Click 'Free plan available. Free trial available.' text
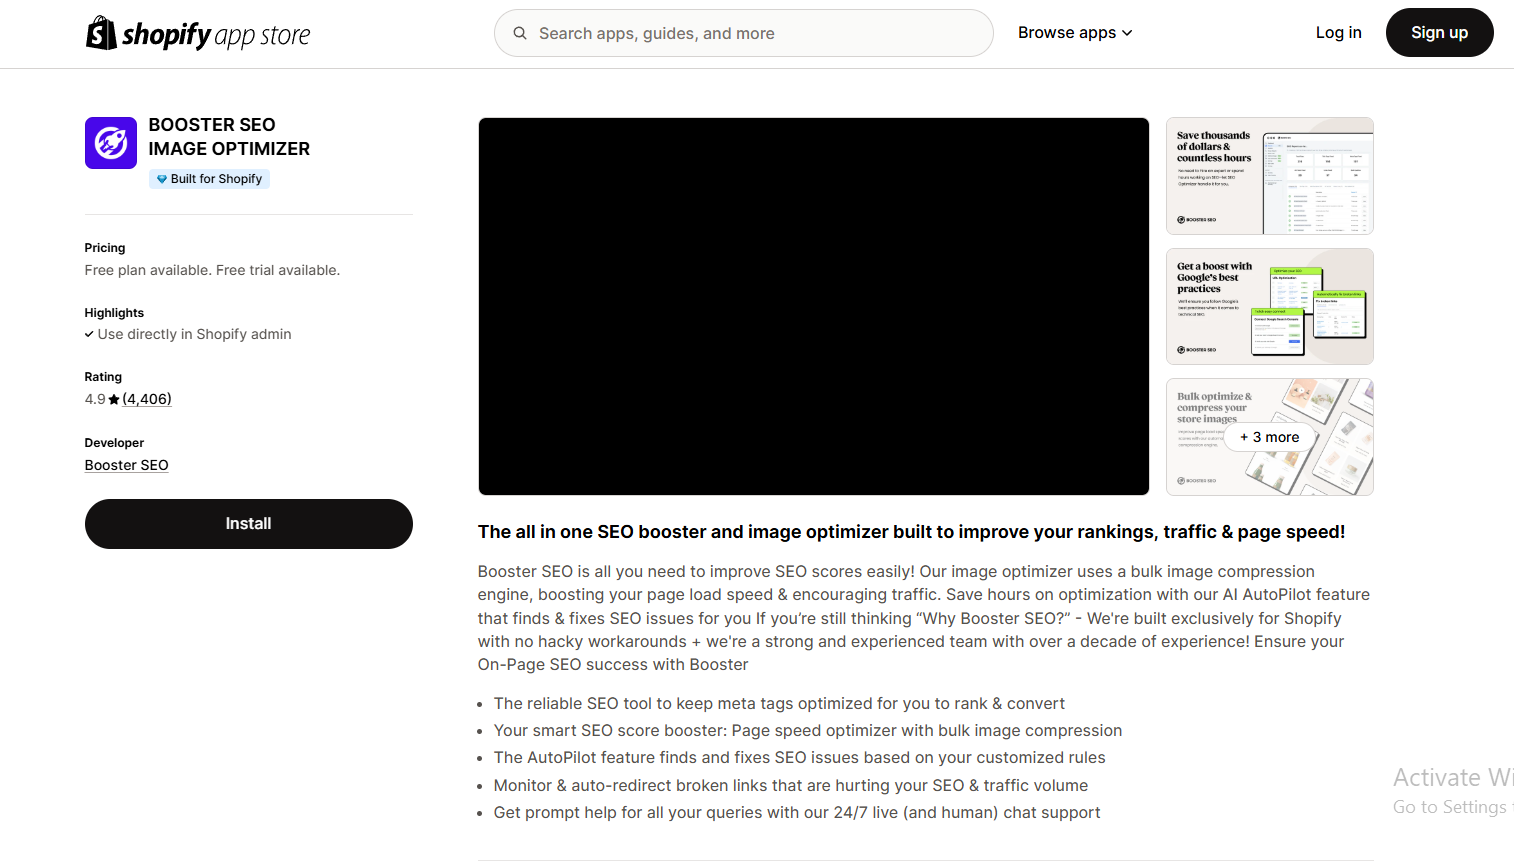This screenshot has height=862, width=1514. point(212,270)
